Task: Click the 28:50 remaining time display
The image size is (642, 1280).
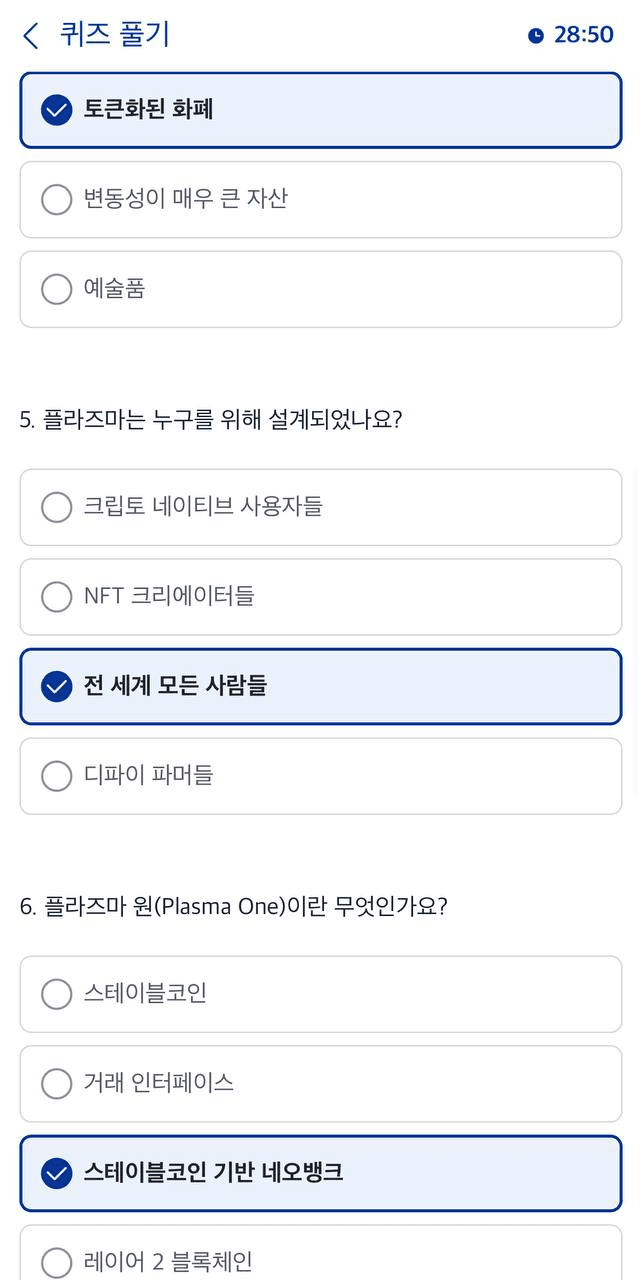Action: click(x=584, y=36)
